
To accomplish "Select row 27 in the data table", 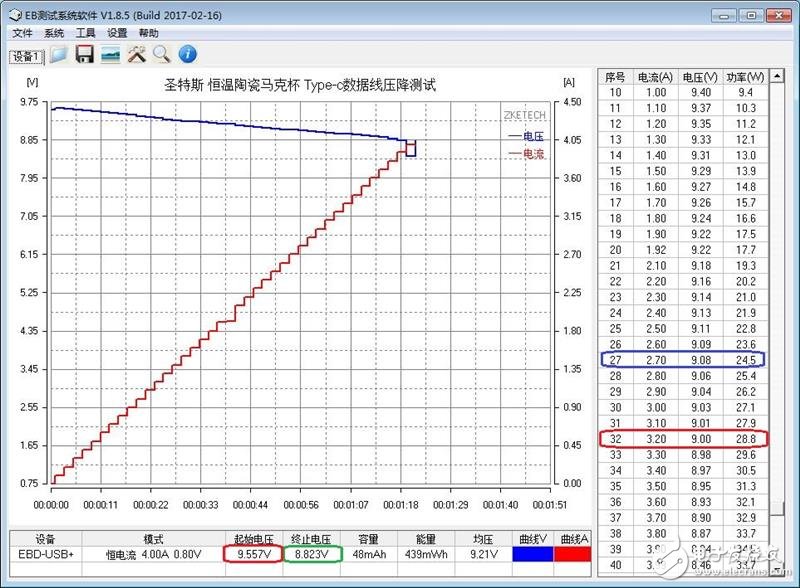I will point(680,360).
